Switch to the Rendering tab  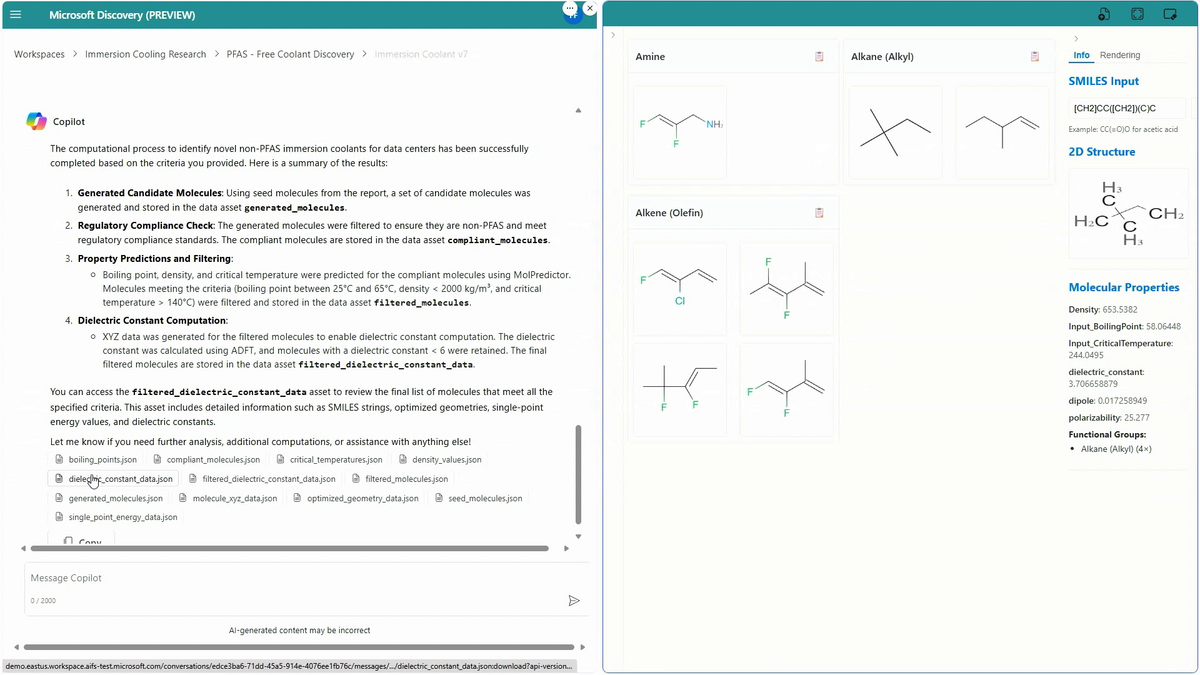[1120, 55]
